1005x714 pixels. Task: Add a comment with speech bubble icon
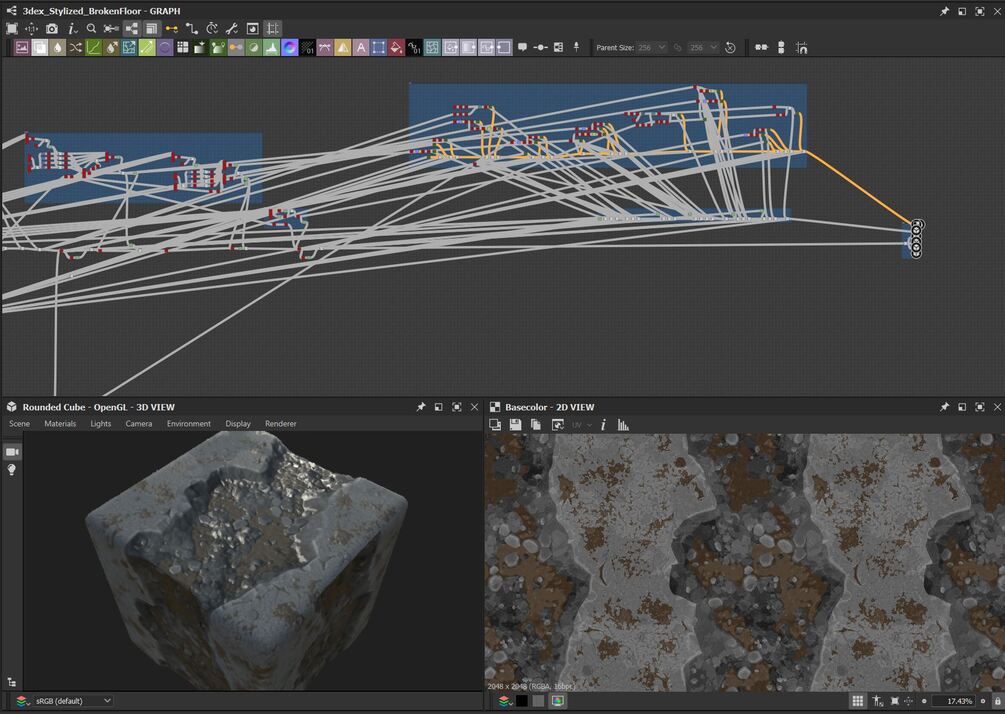522,47
